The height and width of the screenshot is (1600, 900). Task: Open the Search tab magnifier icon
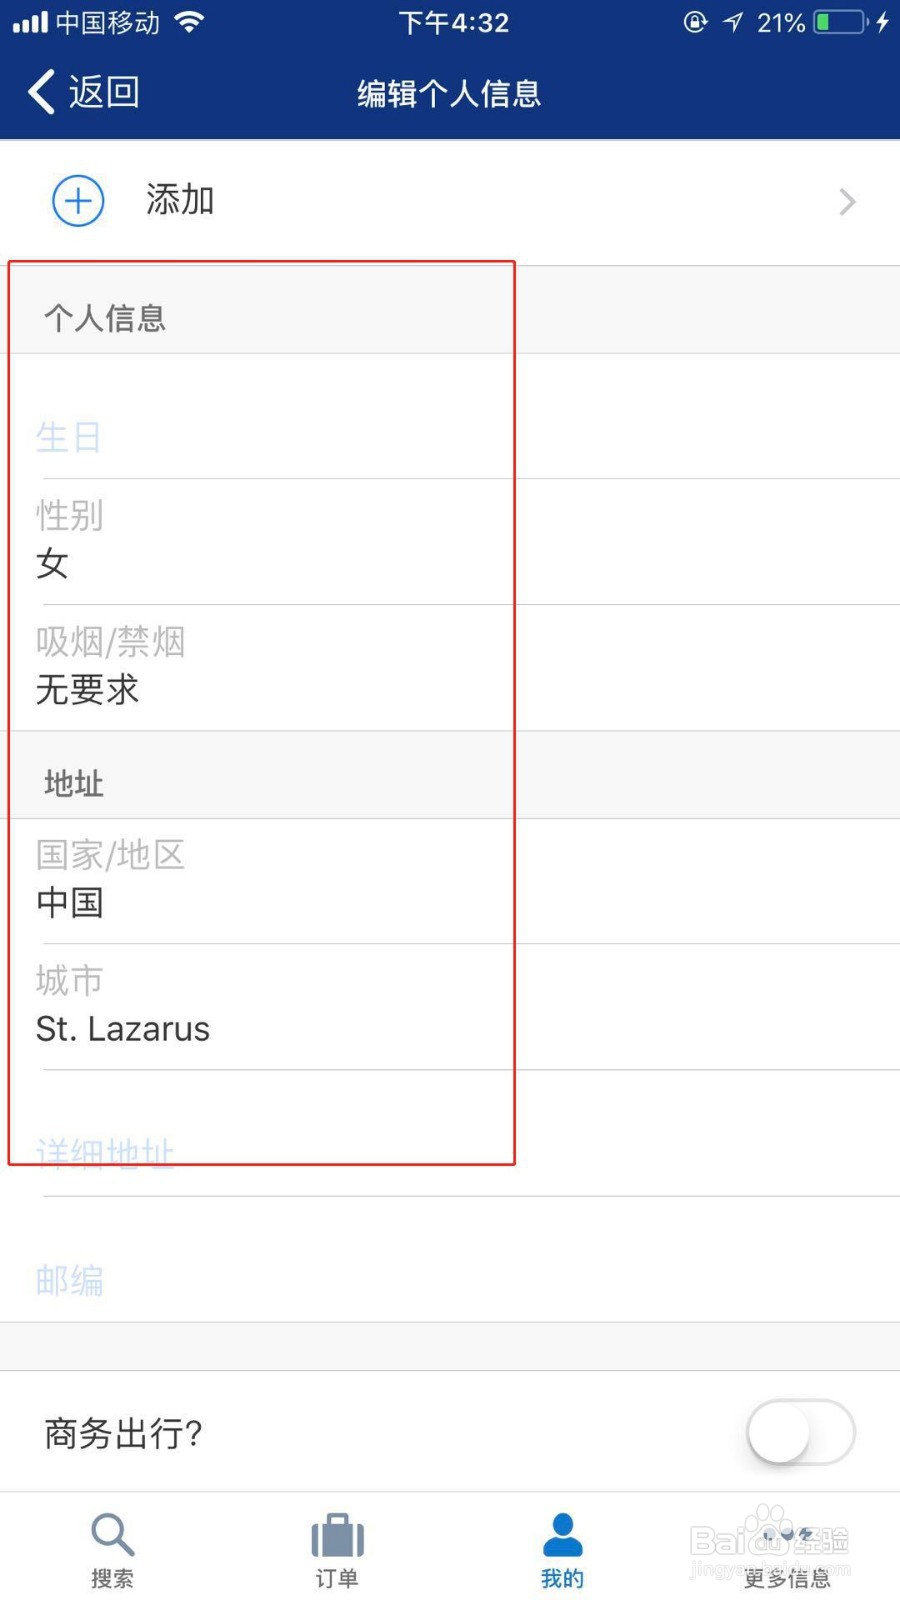point(112,1533)
